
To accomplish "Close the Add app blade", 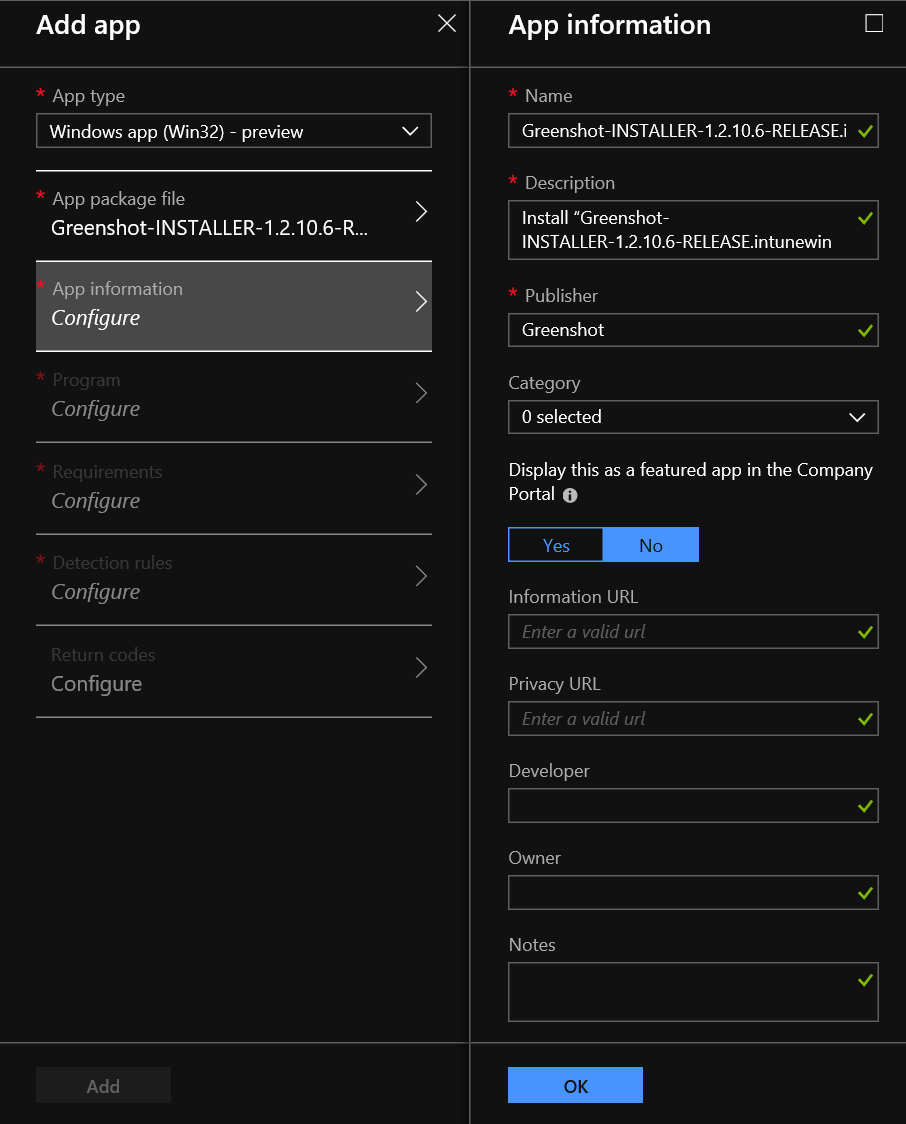I will [x=447, y=24].
